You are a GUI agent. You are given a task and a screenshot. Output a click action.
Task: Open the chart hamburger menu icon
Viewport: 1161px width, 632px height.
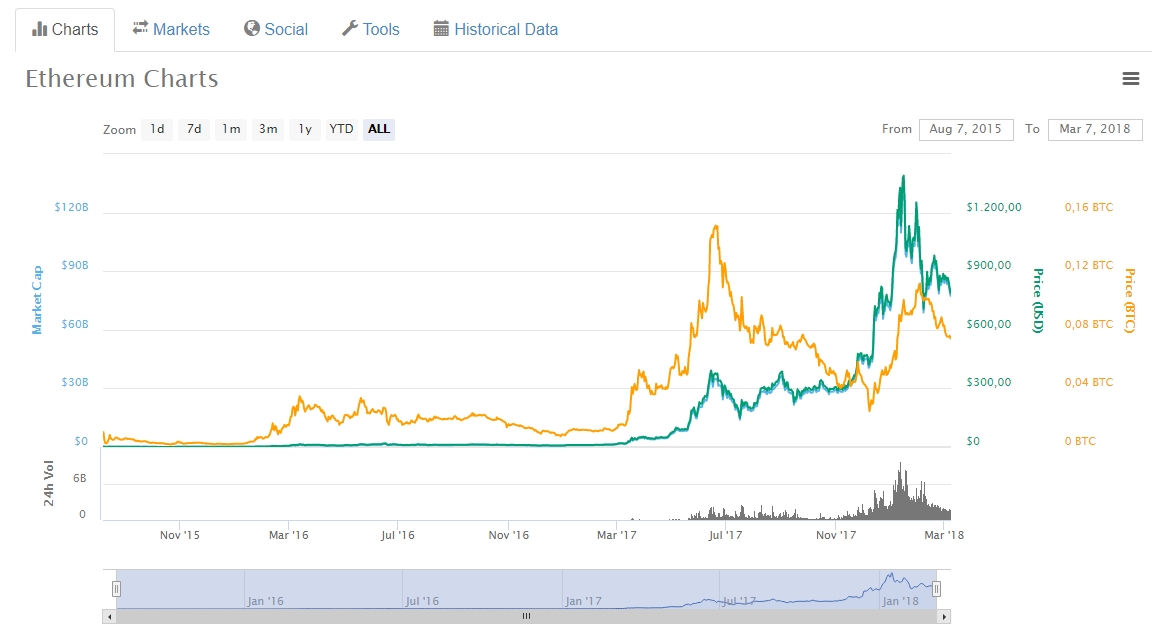click(1130, 78)
